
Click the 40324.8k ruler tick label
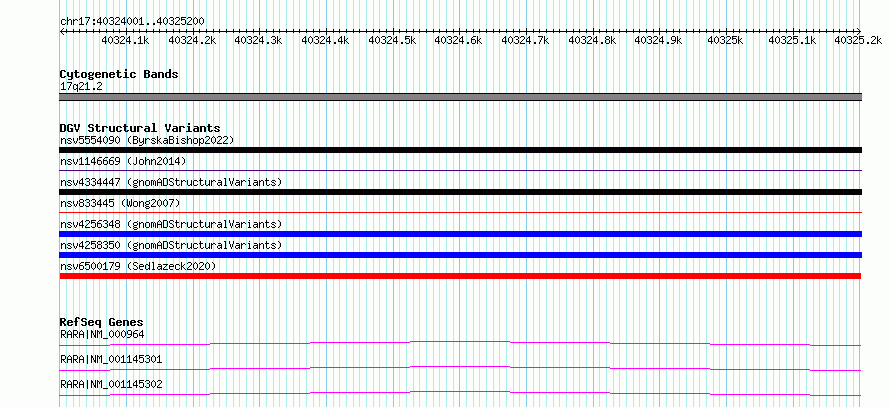pyautogui.click(x=593, y=40)
